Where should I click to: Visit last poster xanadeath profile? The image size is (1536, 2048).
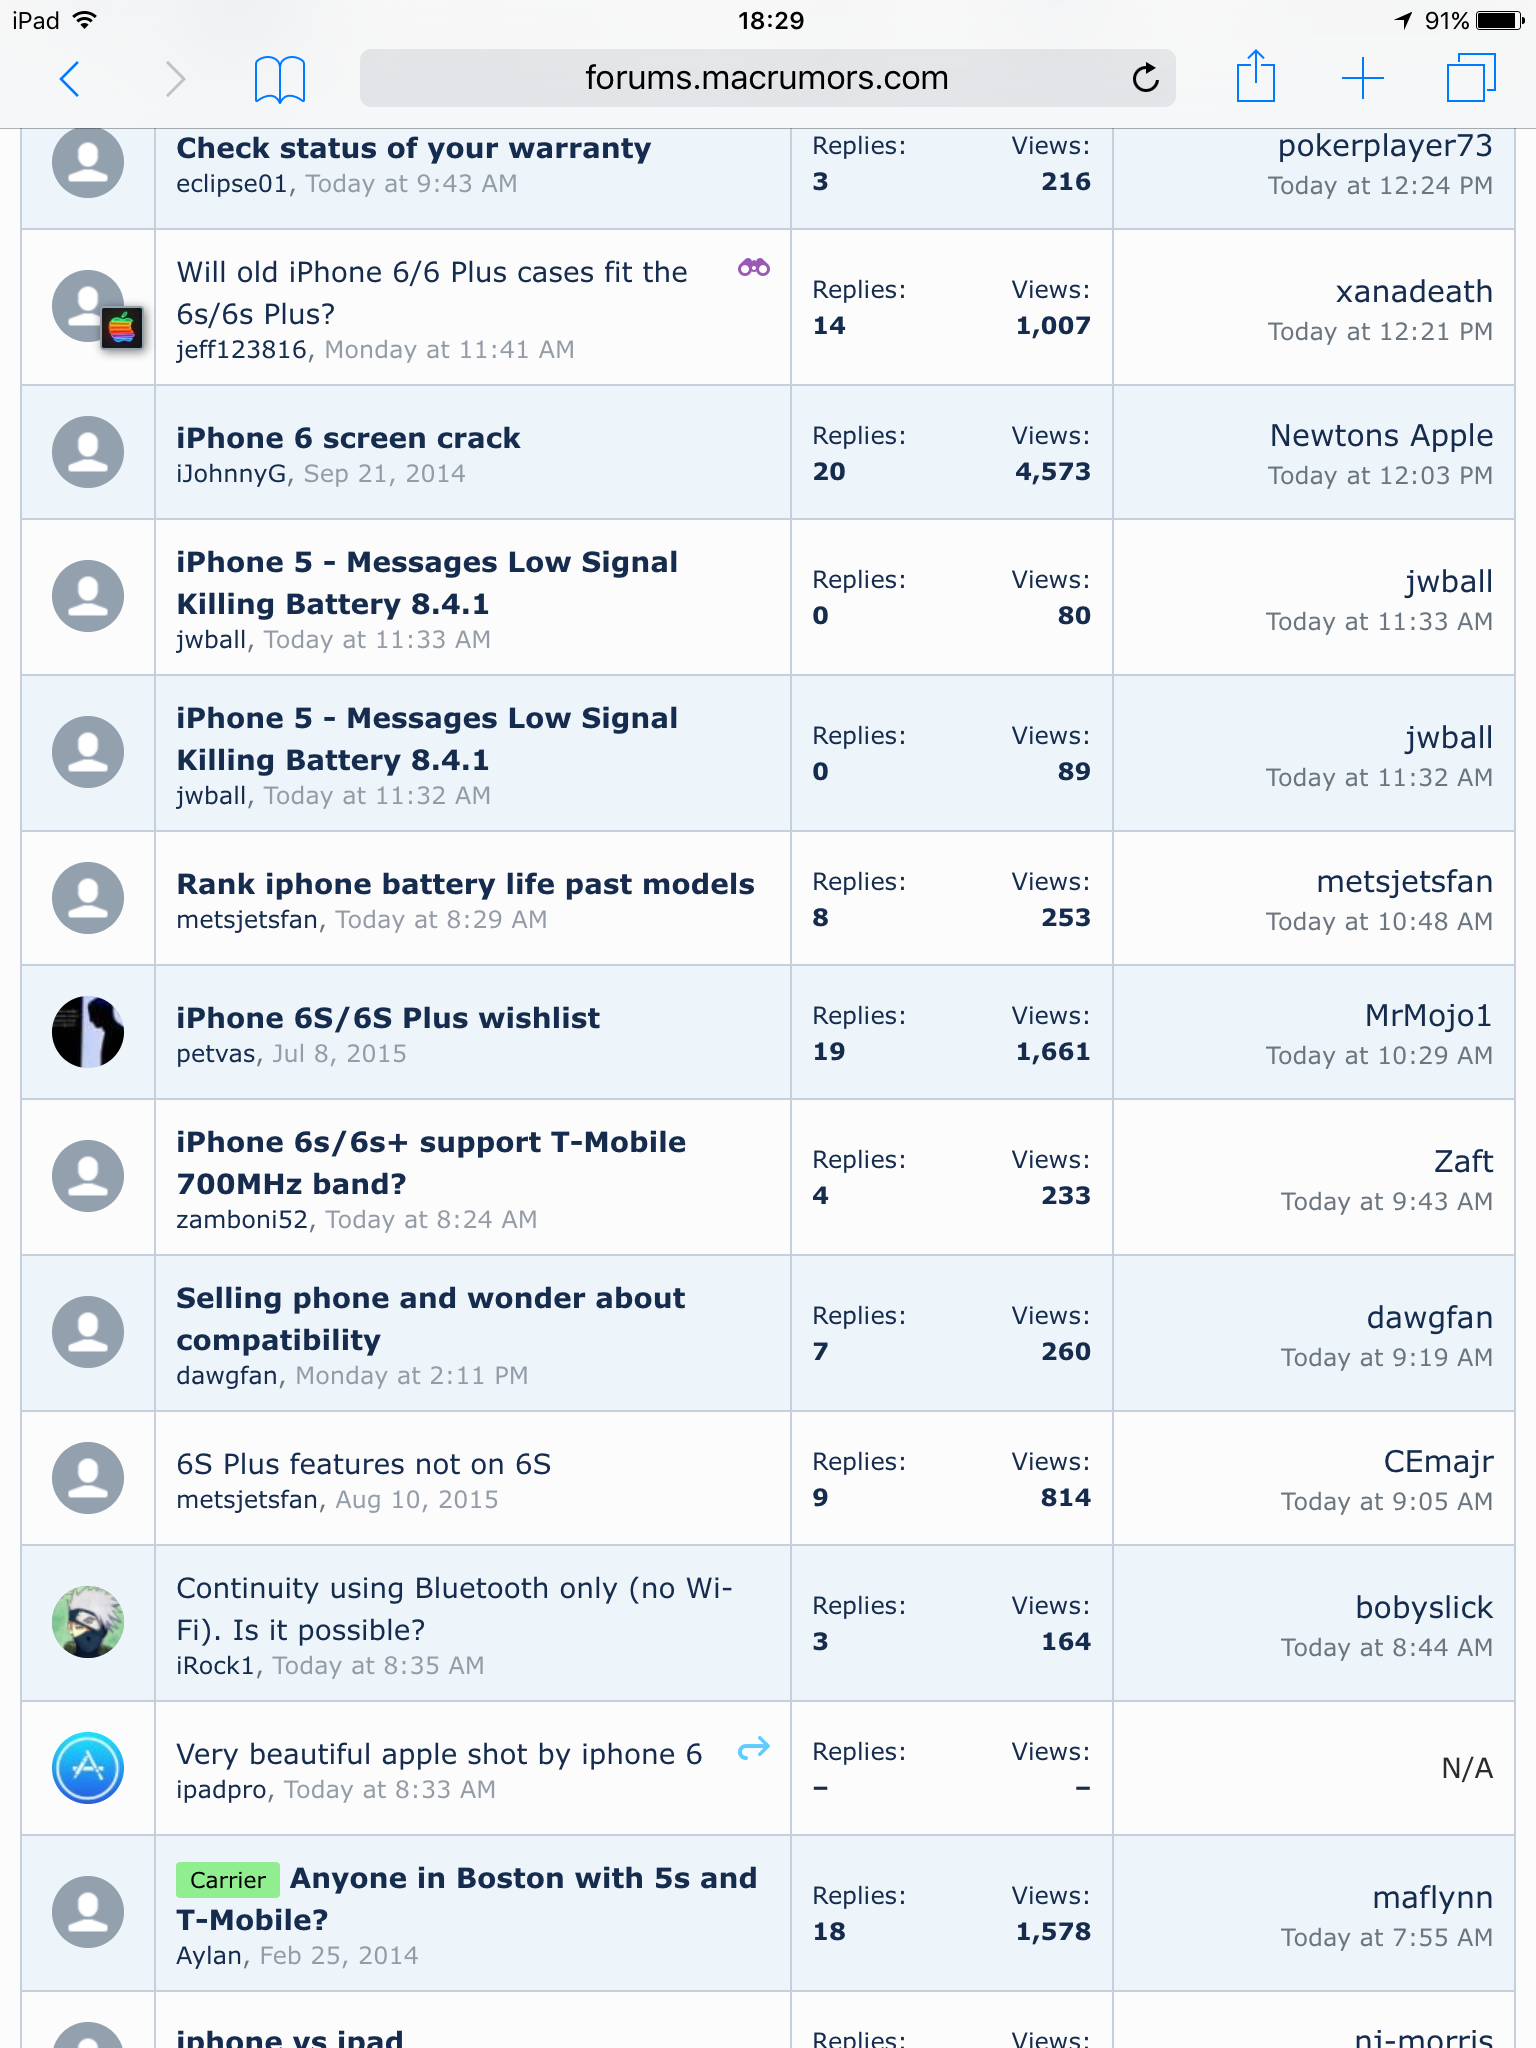[1414, 292]
